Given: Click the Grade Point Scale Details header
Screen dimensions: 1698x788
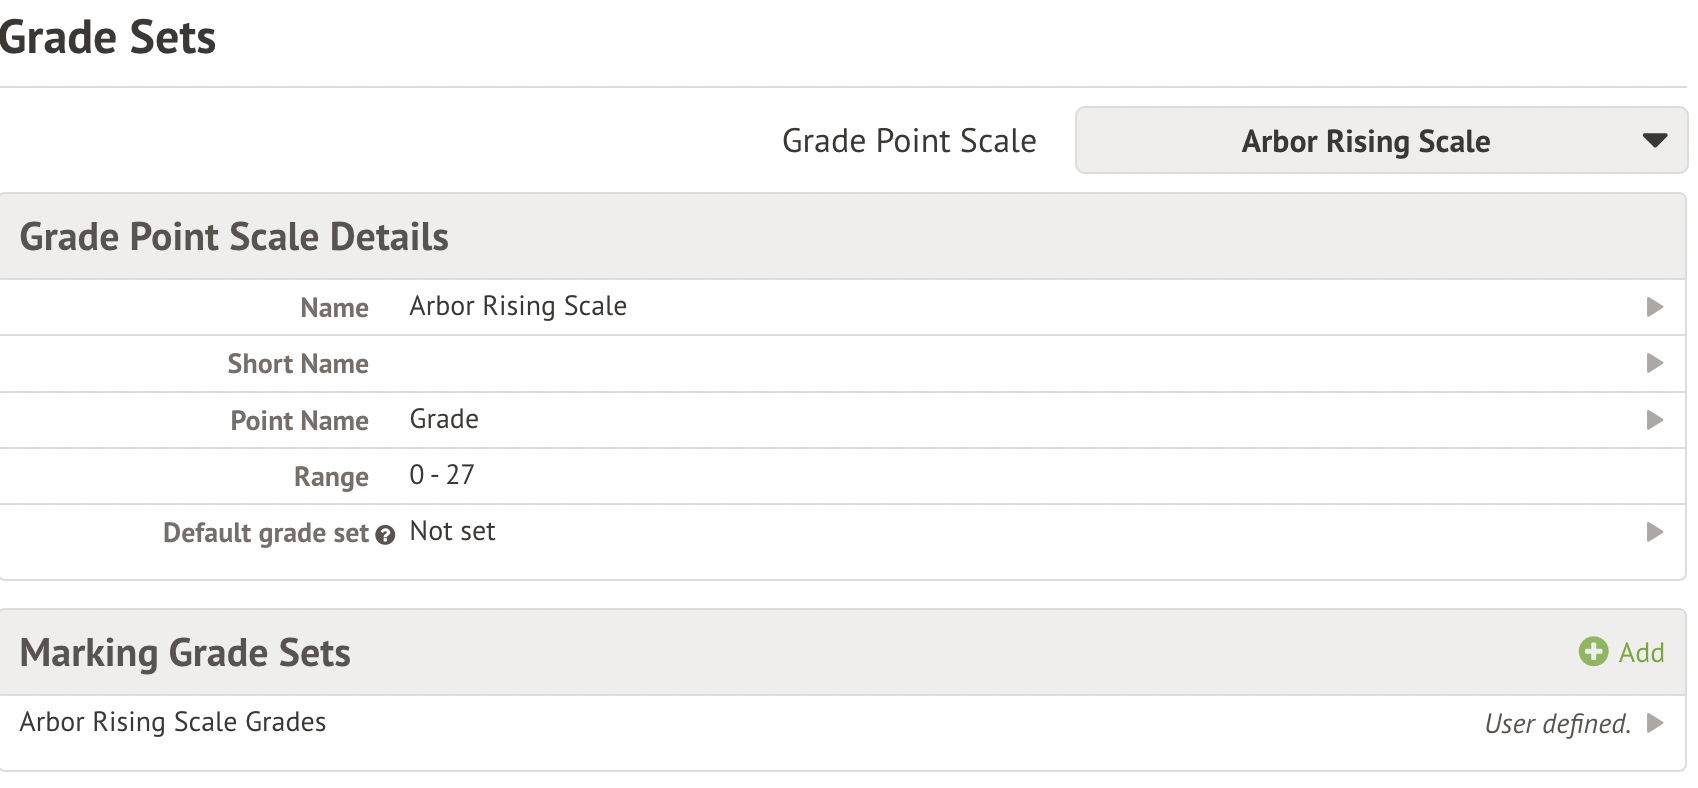Looking at the screenshot, I should (234, 237).
